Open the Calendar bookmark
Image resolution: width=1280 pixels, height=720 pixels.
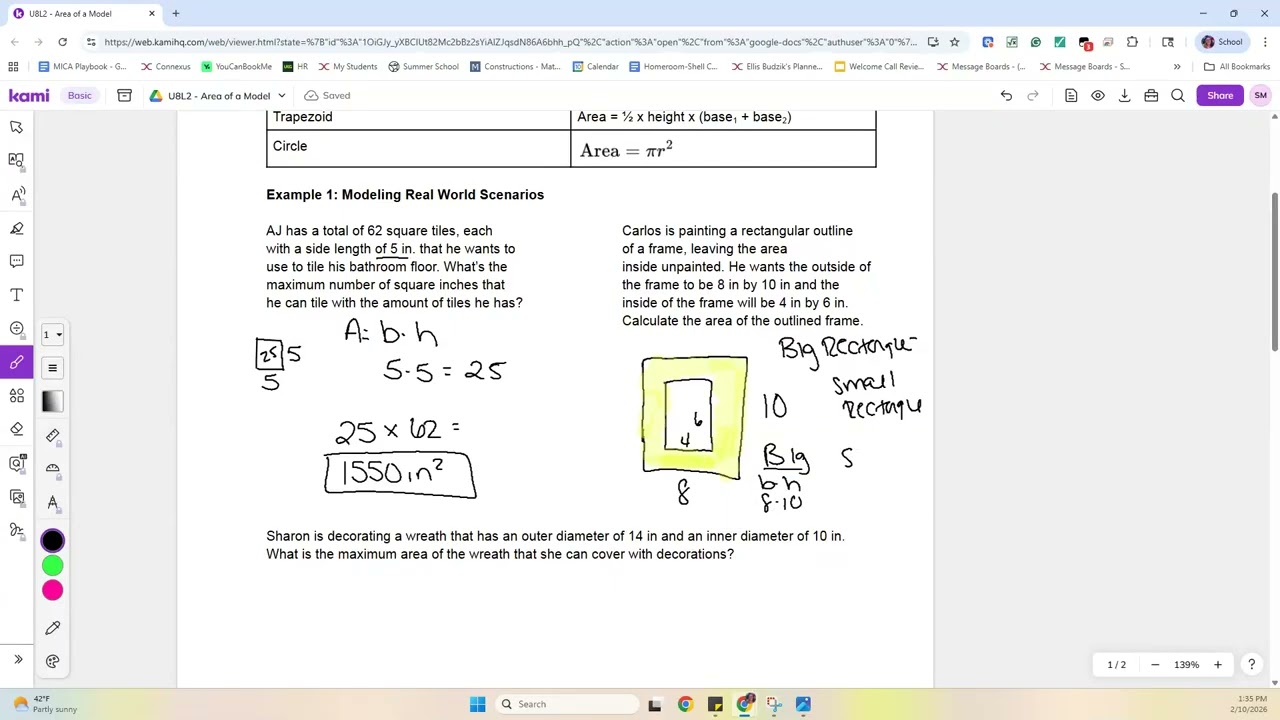click(x=596, y=67)
